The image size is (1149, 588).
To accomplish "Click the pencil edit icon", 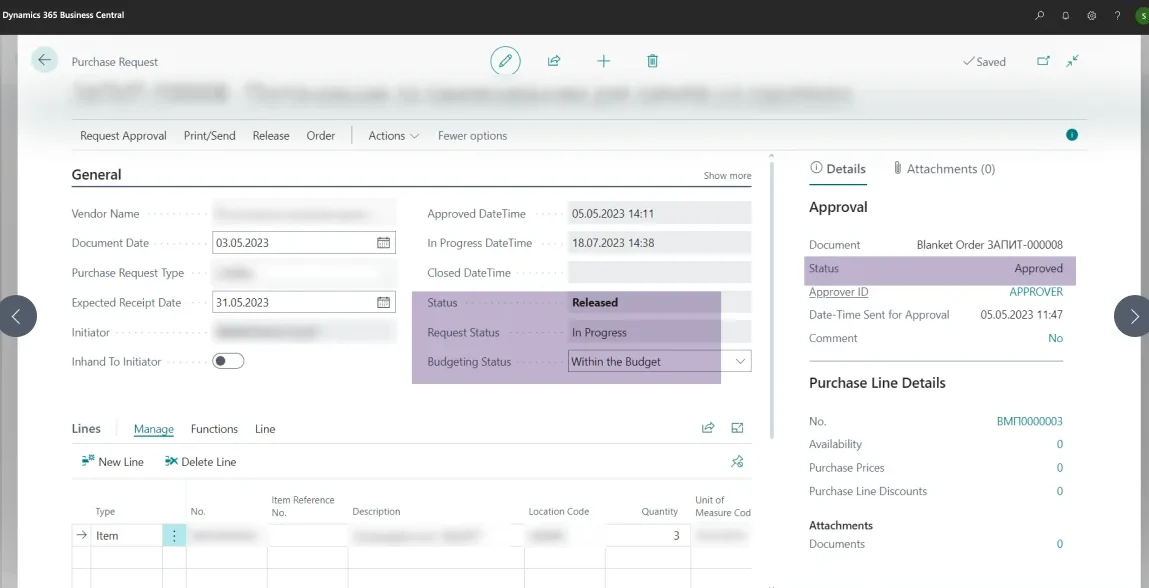I will click(x=505, y=61).
